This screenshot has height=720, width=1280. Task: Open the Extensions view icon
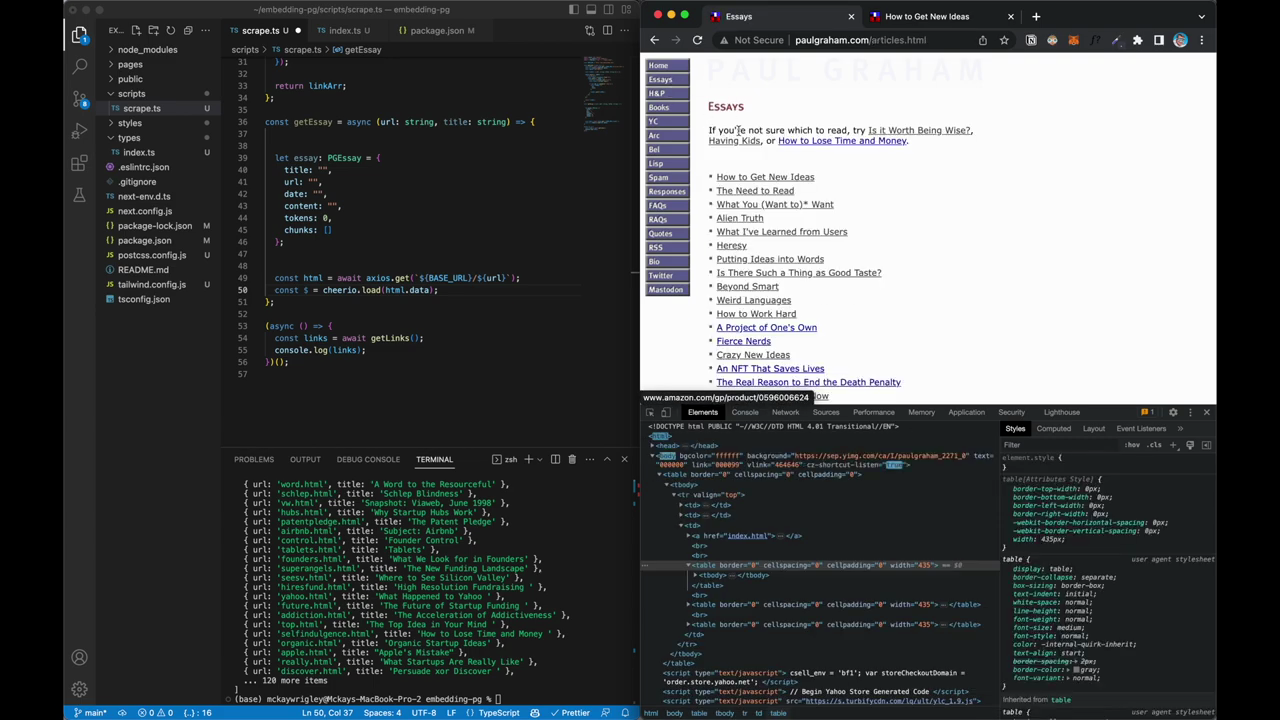pos(79,163)
